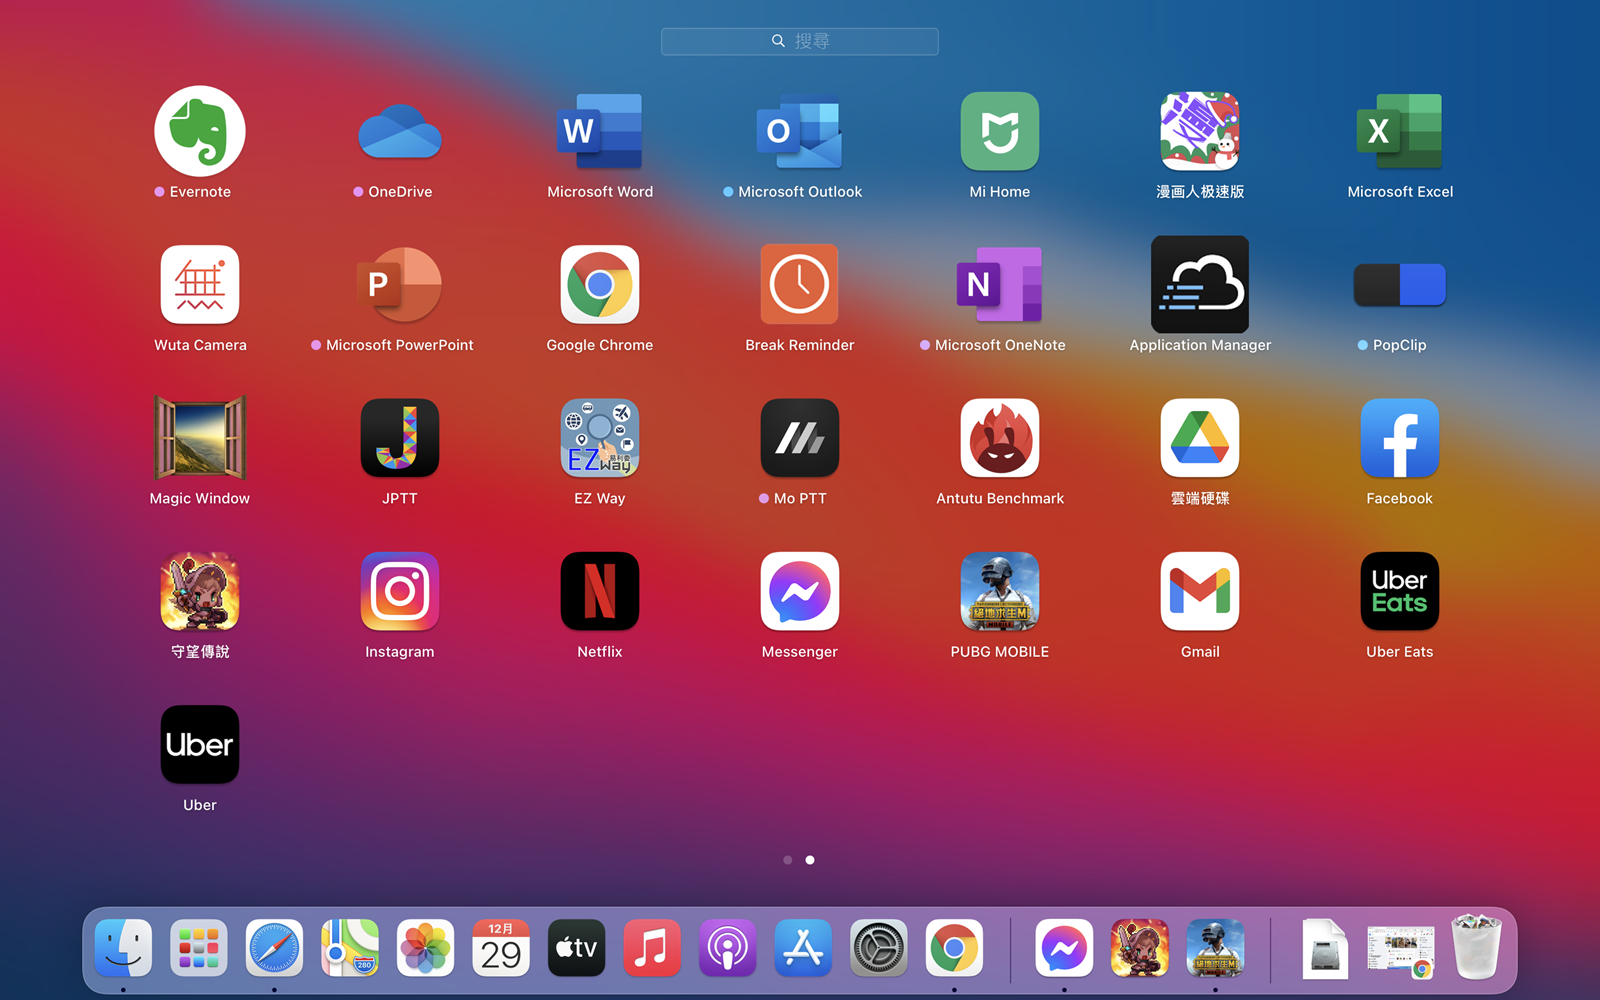Open Finder from the Dock
Image resolution: width=1600 pixels, height=1000 pixels.
pyautogui.click(x=123, y=948)
